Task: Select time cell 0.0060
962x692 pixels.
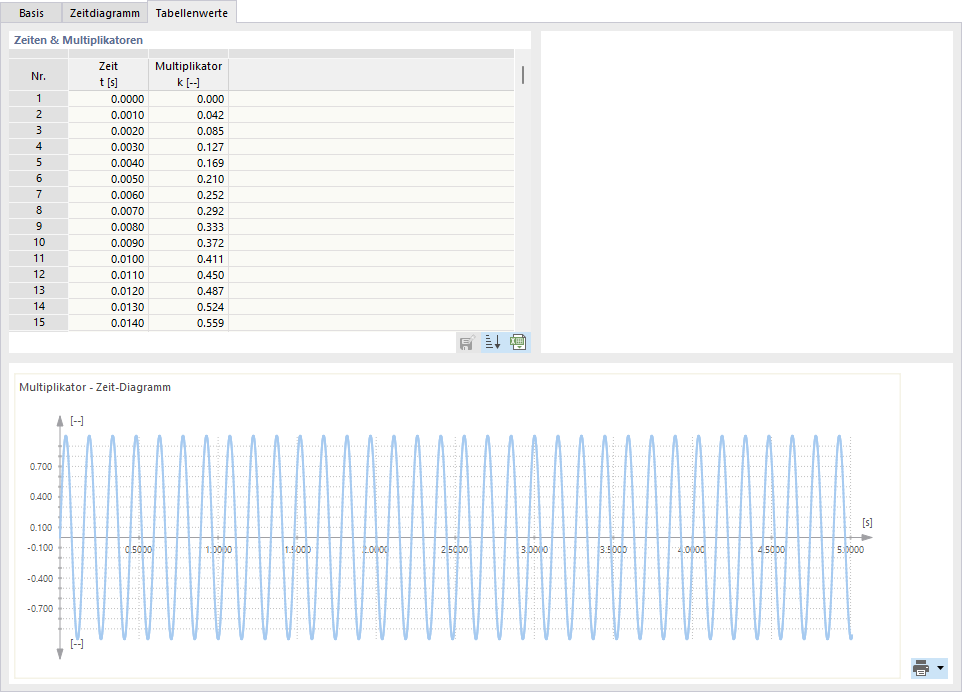Action: 109,194
